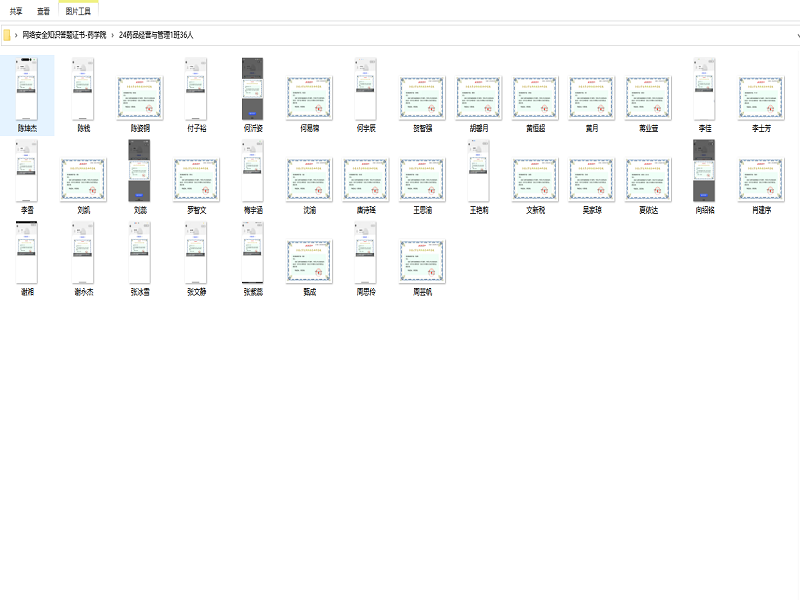
Task: Go to 网络安全知识答题证书-药学院 parent folder
Action: [x=63, y=35]
